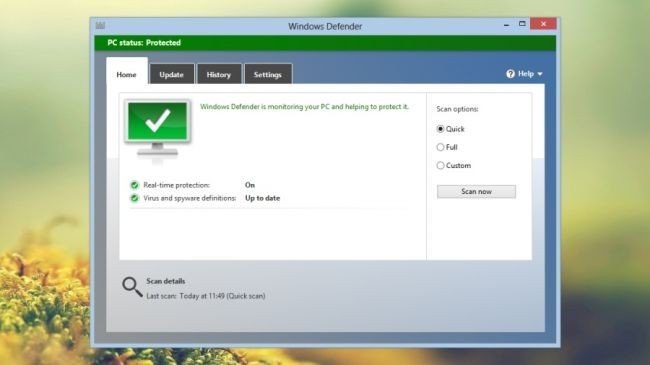
Task: Minimize the Windows Defender window
Action: coord(506,24)
